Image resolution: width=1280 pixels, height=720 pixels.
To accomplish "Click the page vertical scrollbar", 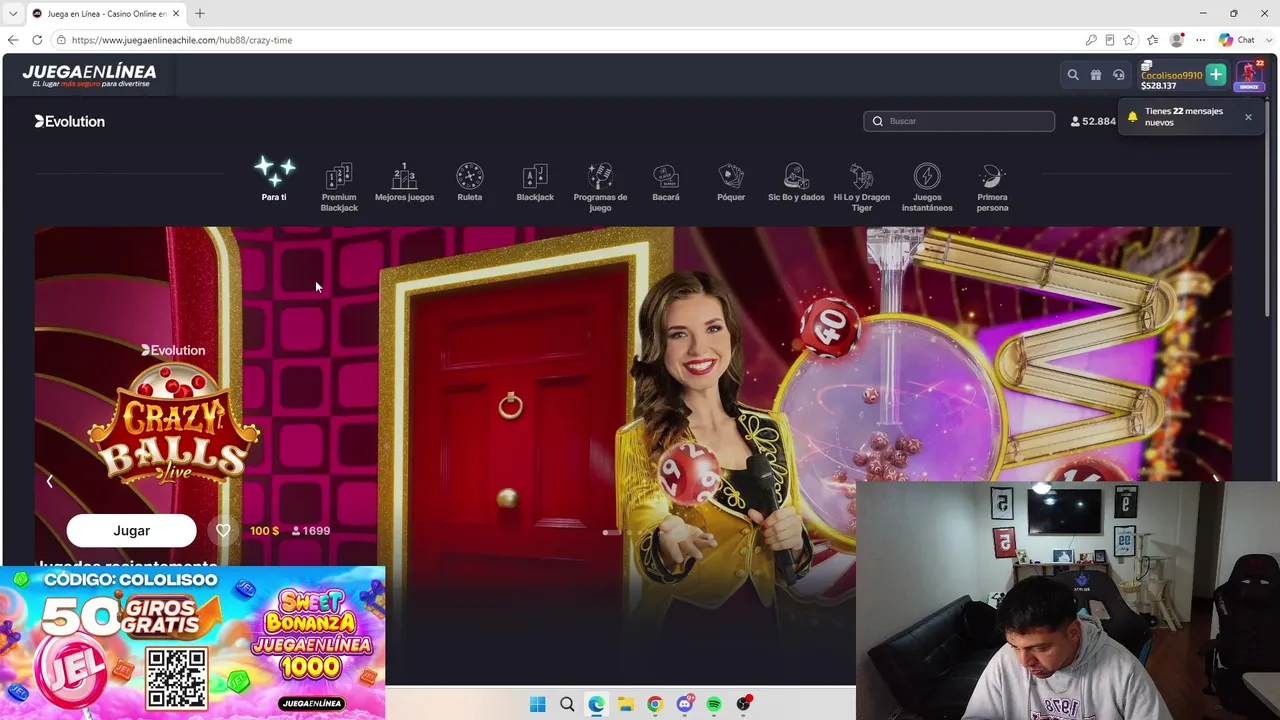I will (1267, 210).
